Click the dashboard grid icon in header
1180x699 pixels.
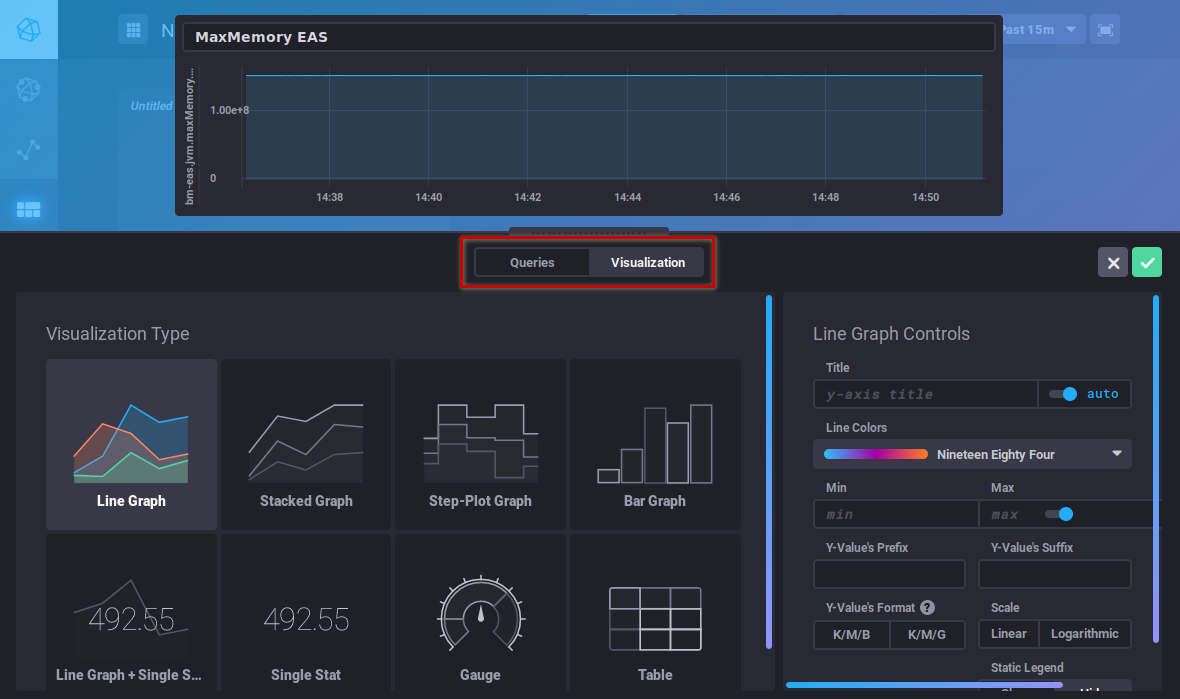point(133,30)
